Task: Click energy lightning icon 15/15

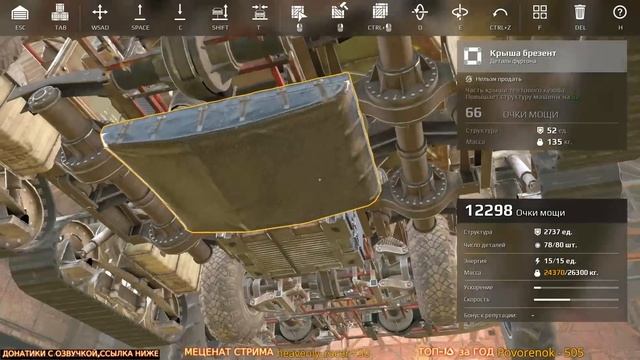Action: [x=538, y=260]
